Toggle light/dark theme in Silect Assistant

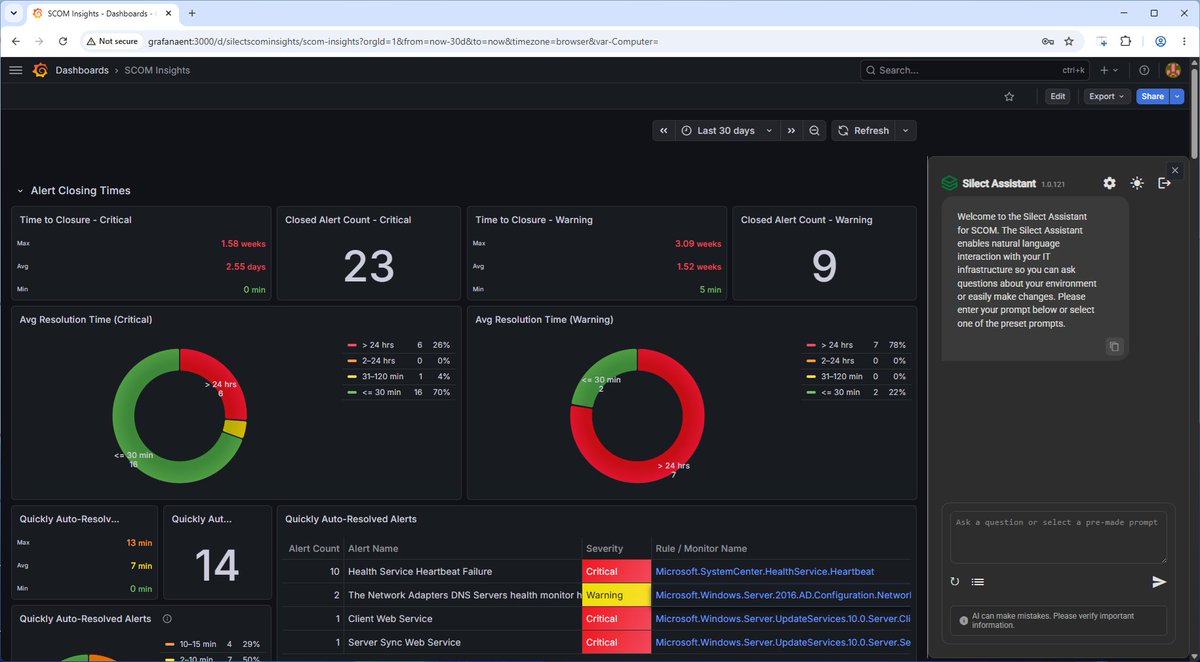point(1137,183)
